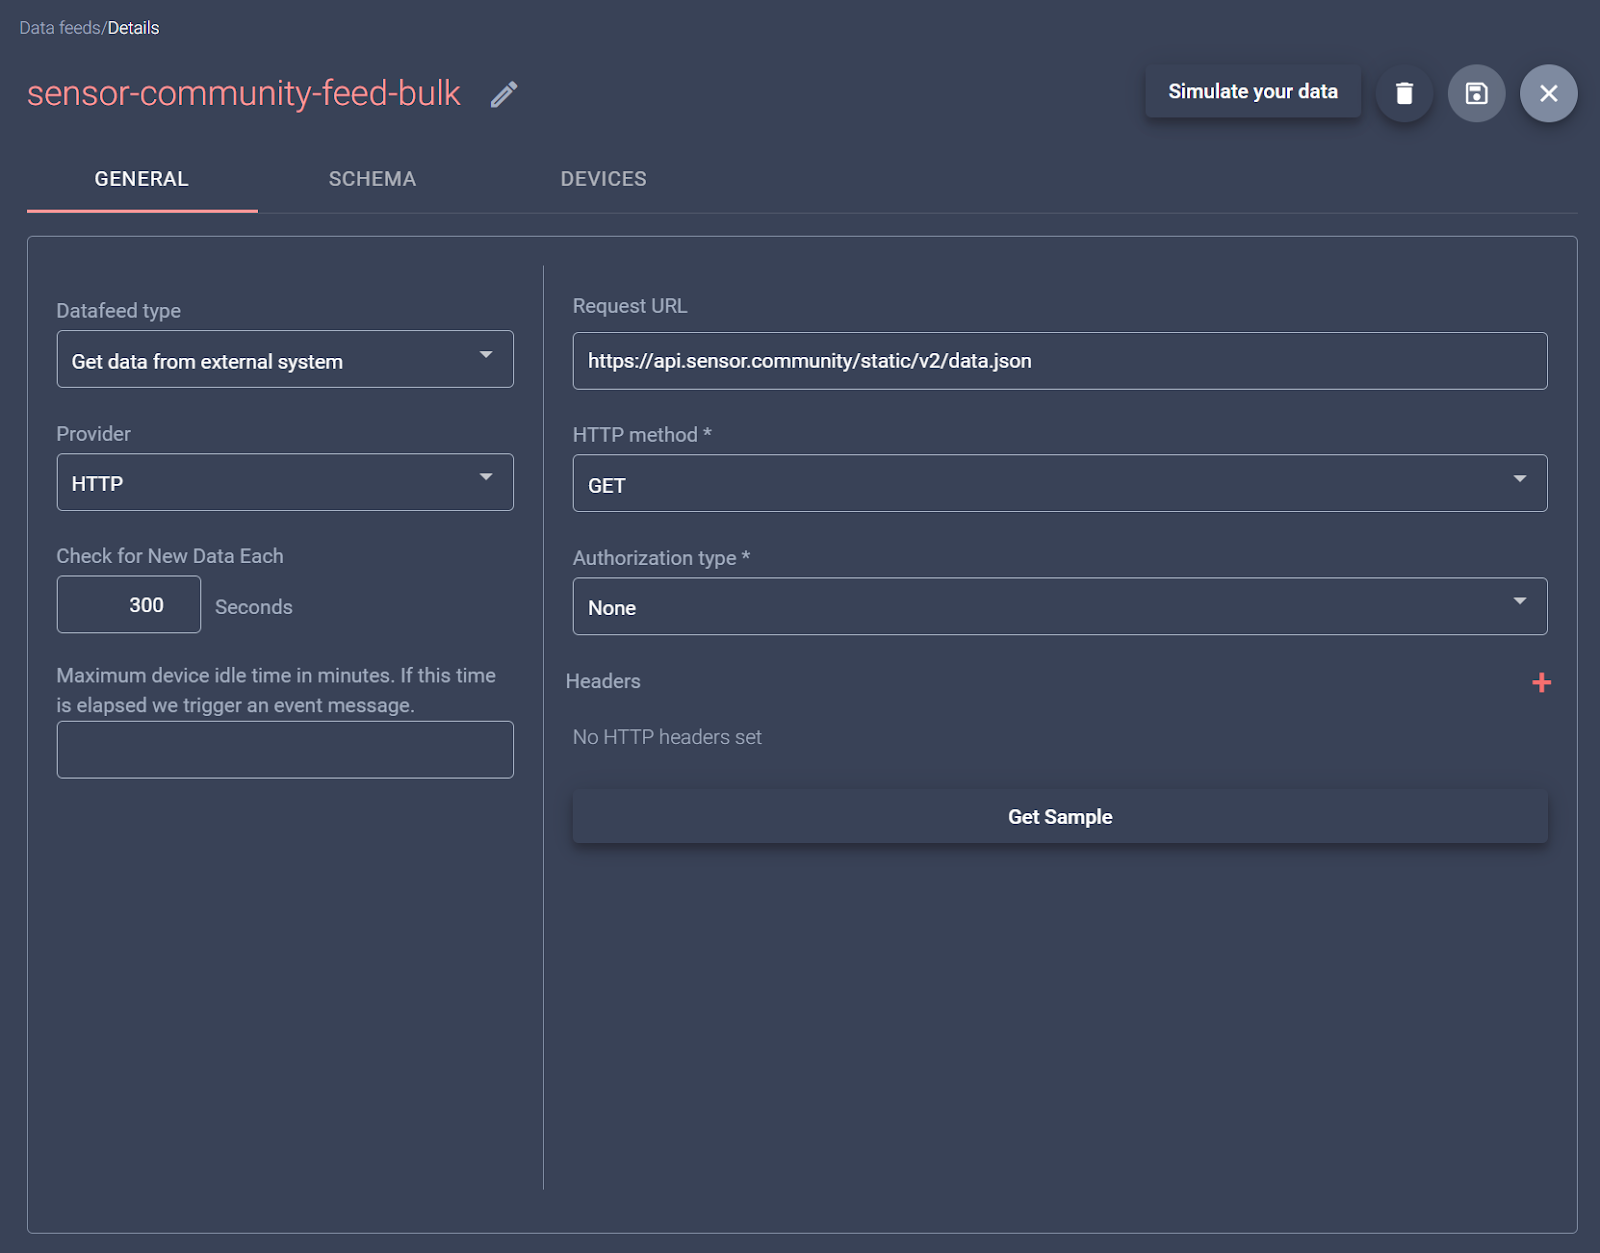Click the maximum device idle time field
This screenshot has width=1600, height=1253.
click(285, 749)
